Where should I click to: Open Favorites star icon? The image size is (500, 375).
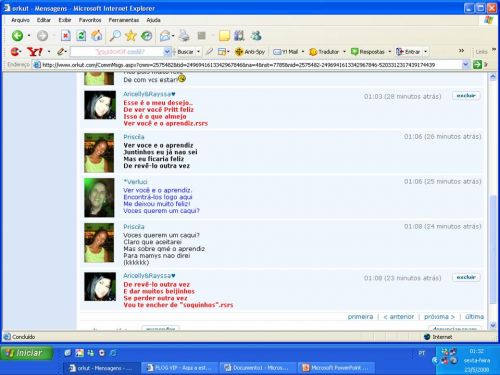[x=131, y=35]
